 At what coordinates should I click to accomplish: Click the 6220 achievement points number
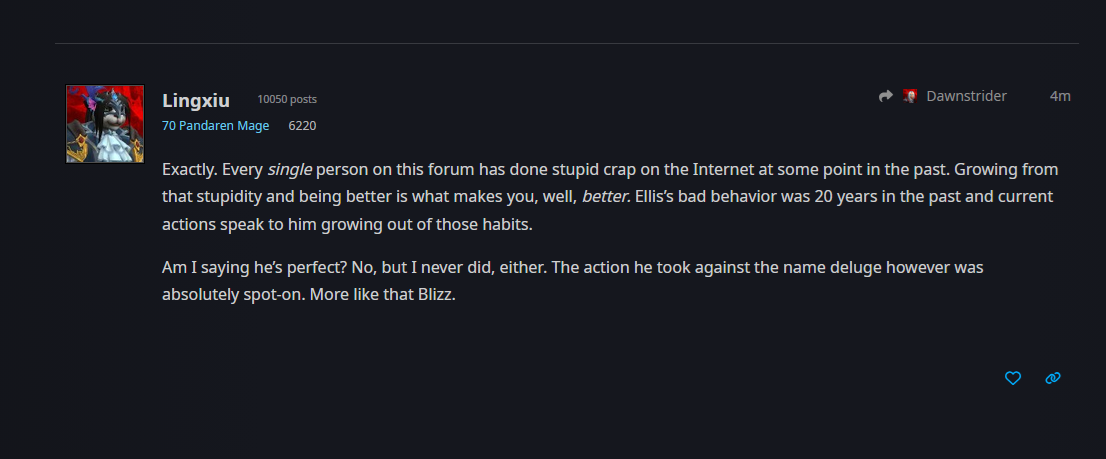(302, 126)
